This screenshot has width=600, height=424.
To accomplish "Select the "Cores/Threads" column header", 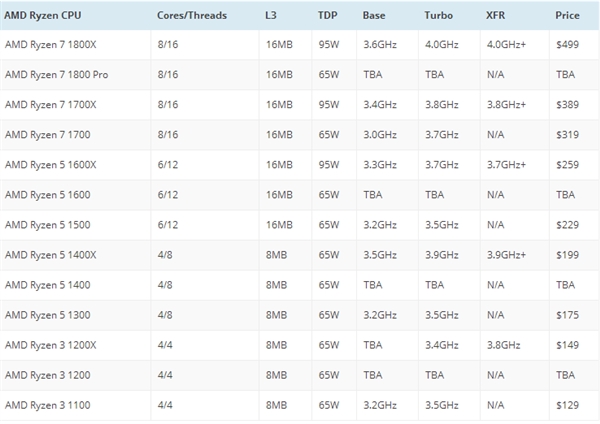I will 192,17.
